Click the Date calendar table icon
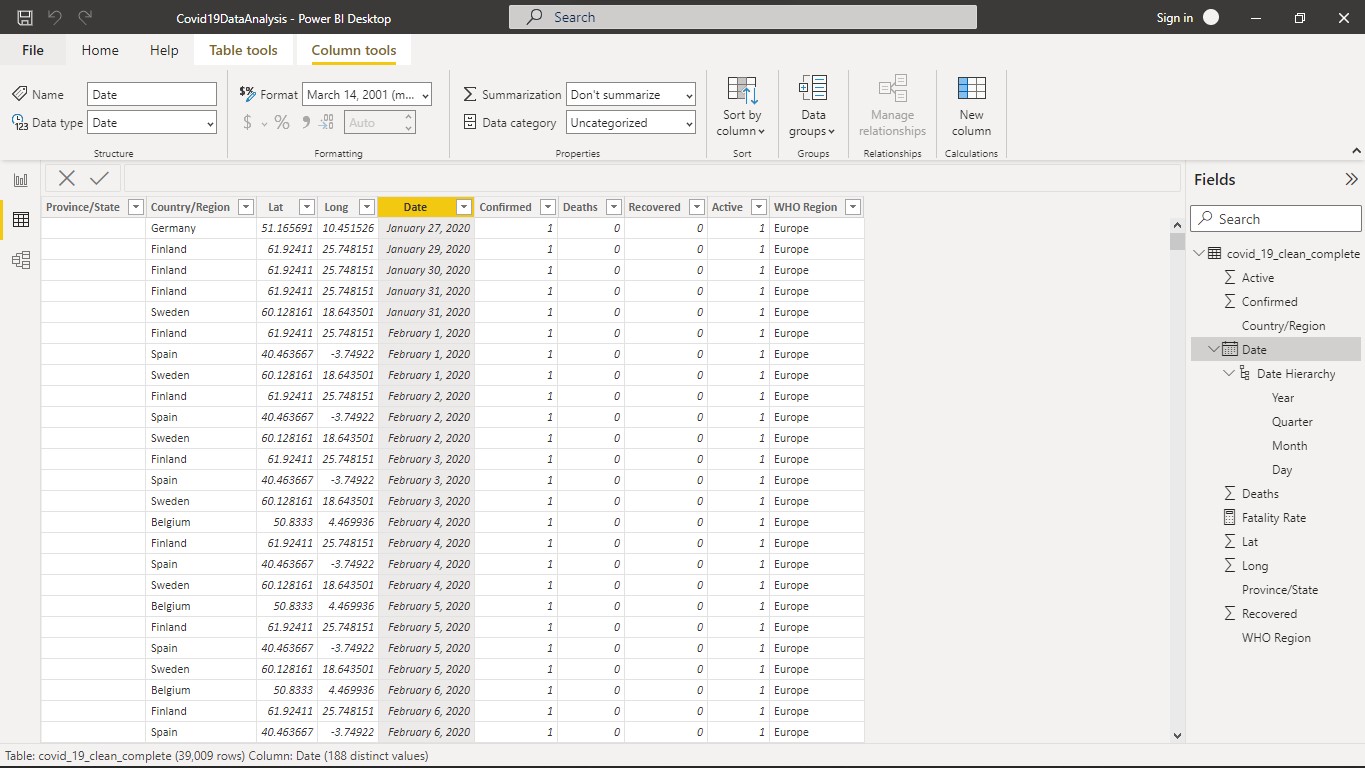The image size is (1365, 768). 1230,349
